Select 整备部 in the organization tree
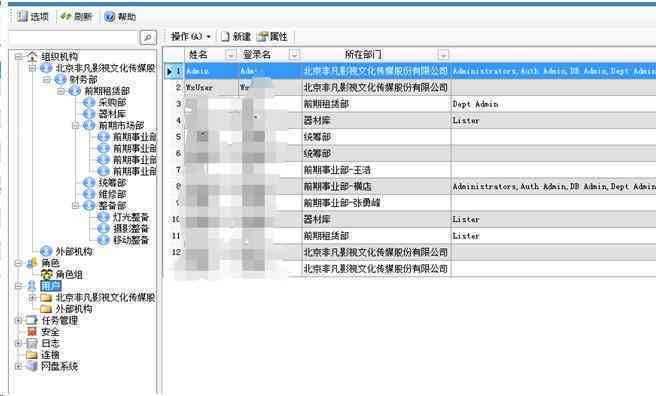The image size is (656, 396). tap(113, 206)
